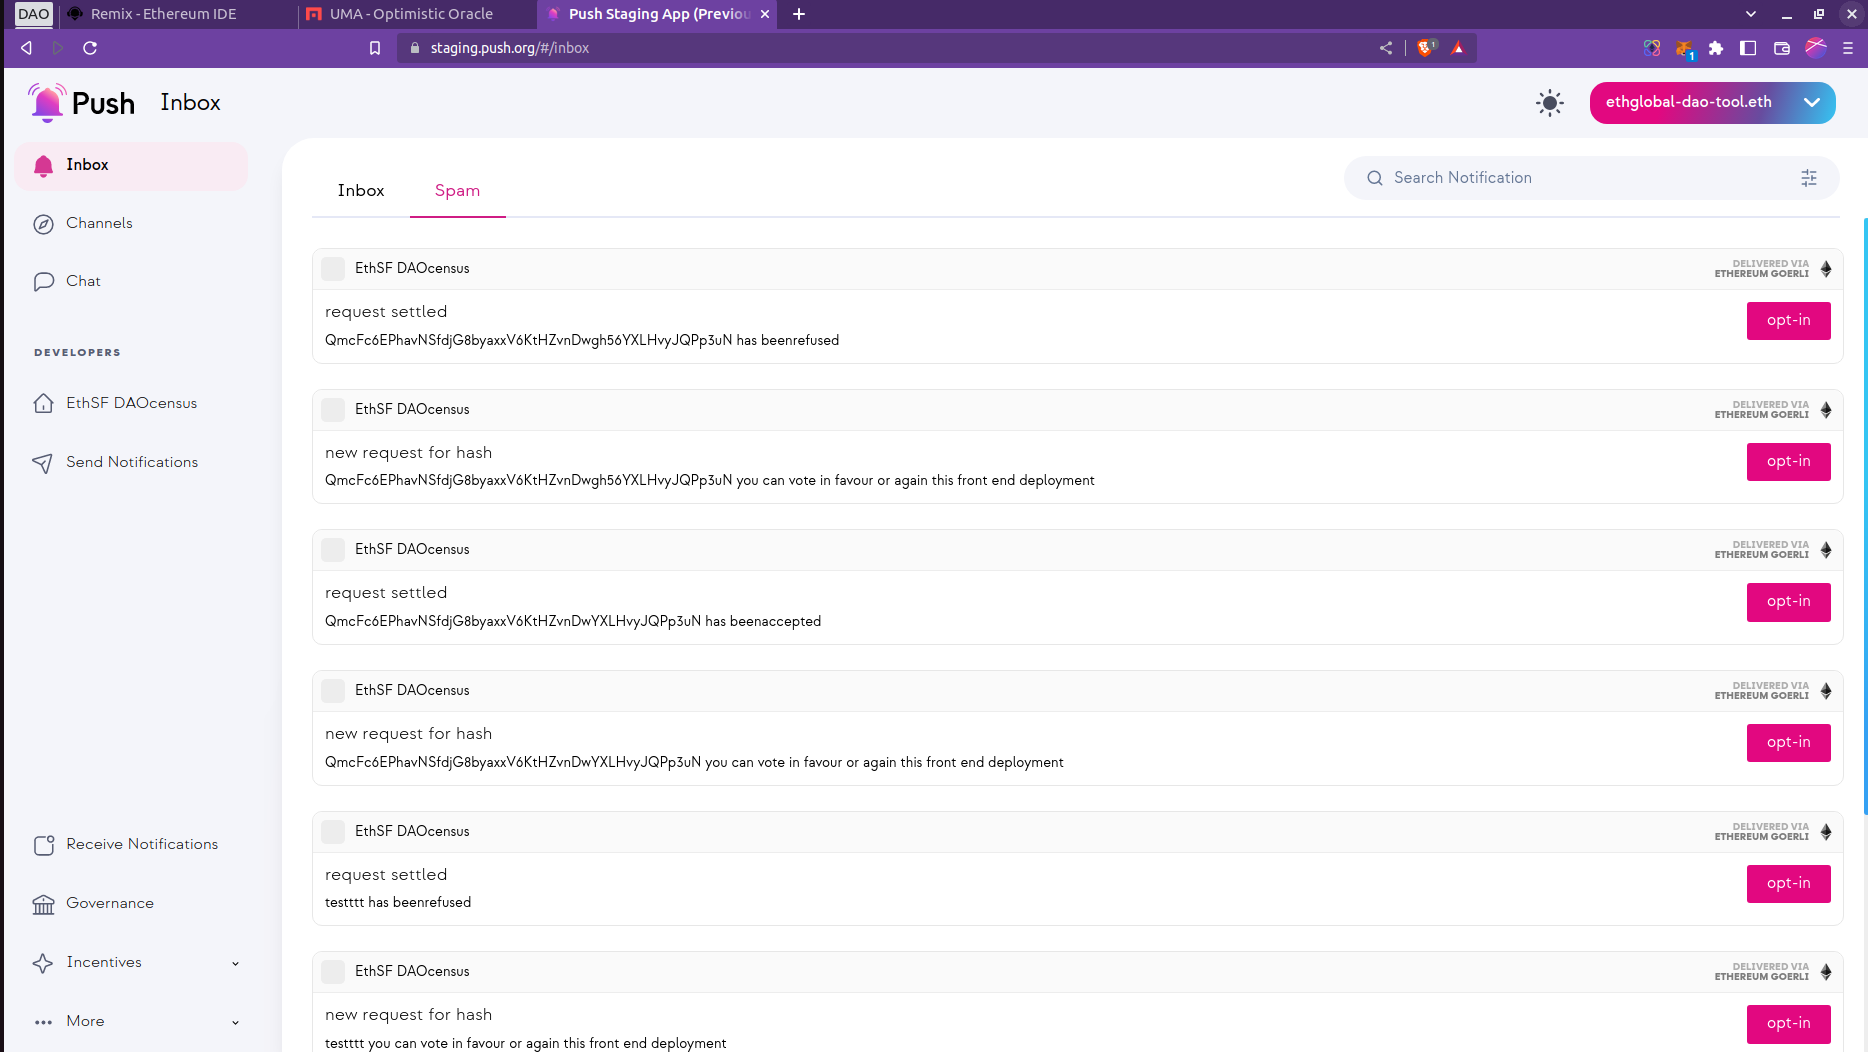This screenshot has height=1052, width=1868.
Task: Reload the page
Action: [x=90, y=48]
